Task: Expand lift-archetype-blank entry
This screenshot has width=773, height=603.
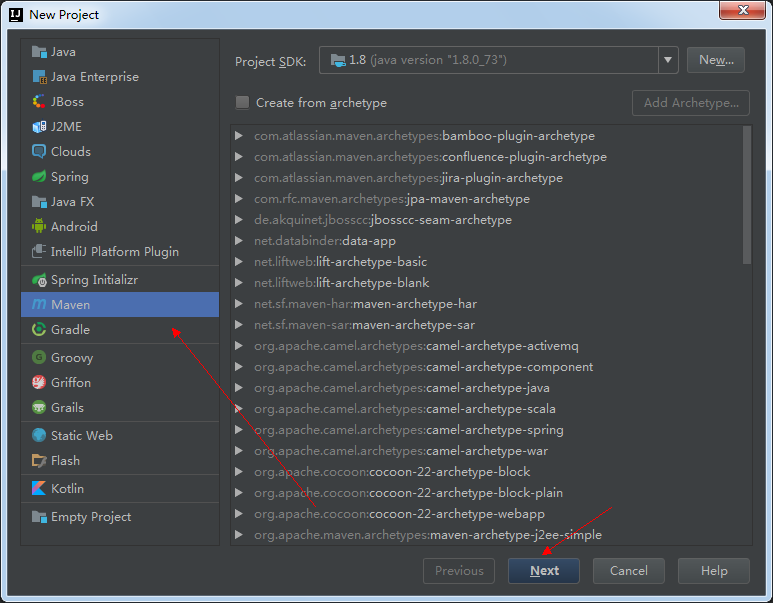Action: click(239, 283)
